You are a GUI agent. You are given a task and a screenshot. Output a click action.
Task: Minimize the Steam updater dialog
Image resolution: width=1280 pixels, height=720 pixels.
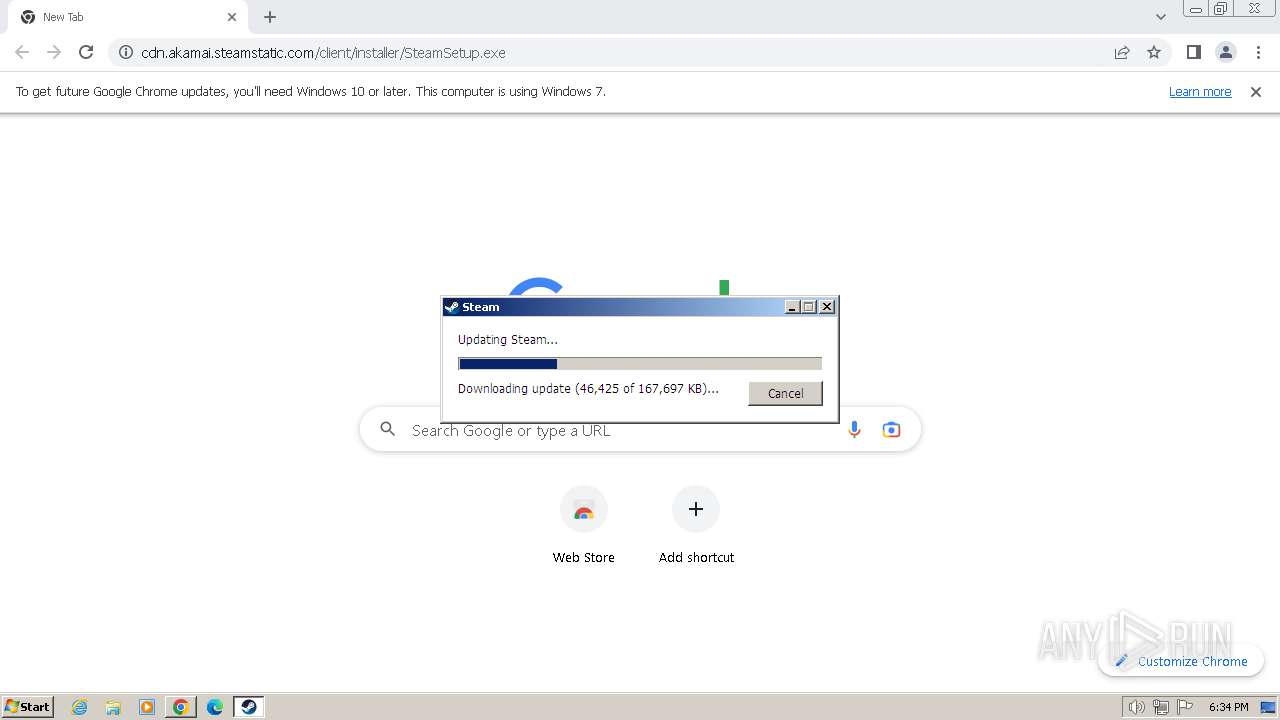(x=793, y=307)
